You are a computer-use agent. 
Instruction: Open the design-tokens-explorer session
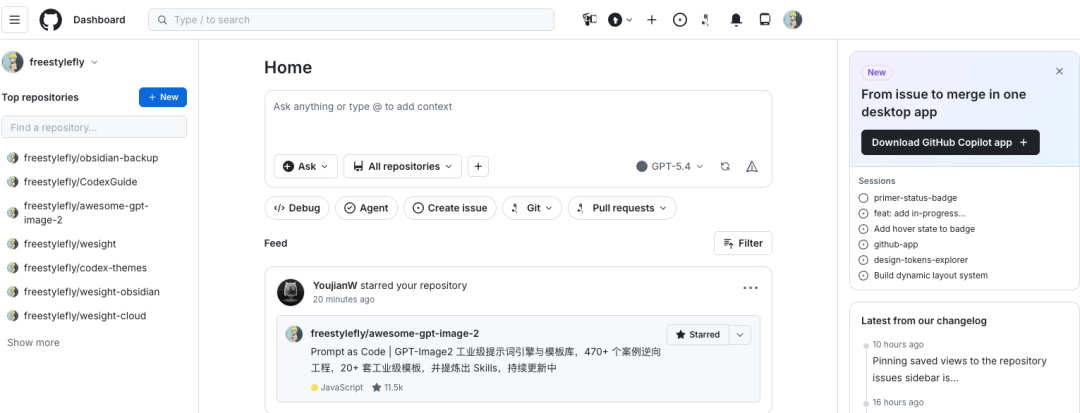point(921,260)
